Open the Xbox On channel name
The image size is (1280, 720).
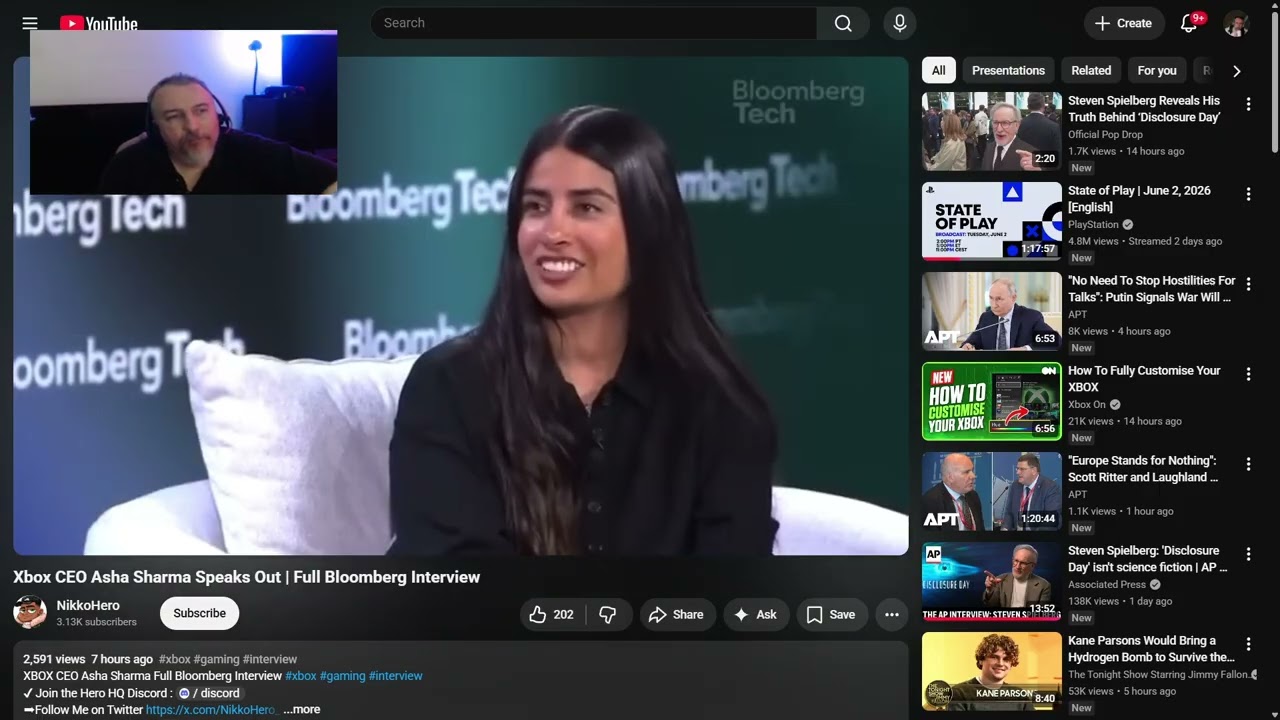1087,405
